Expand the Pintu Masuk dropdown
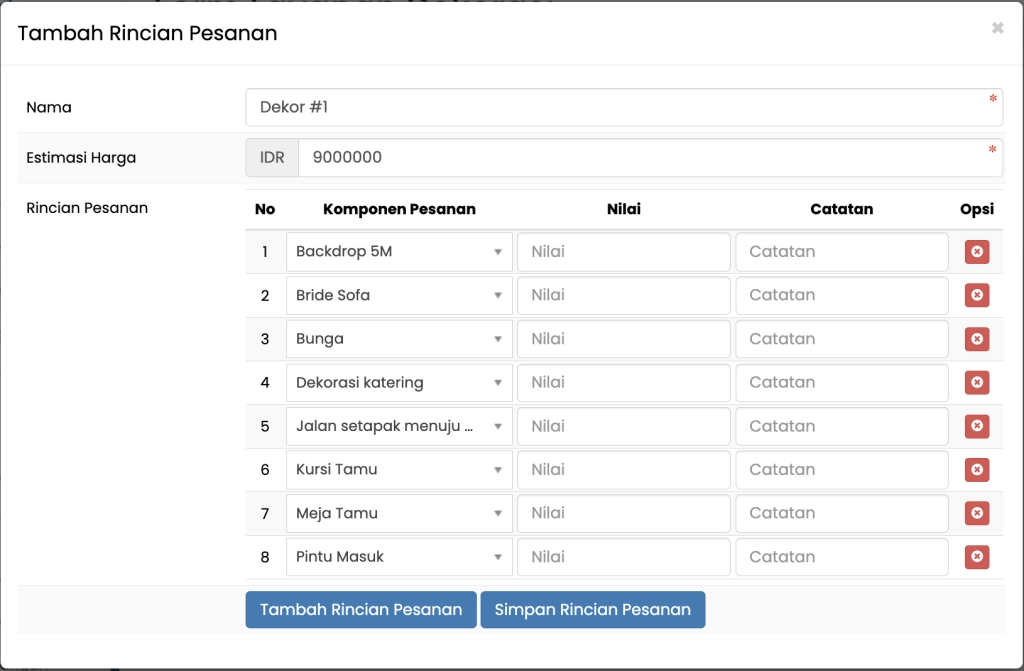 [x=398, y=557]
